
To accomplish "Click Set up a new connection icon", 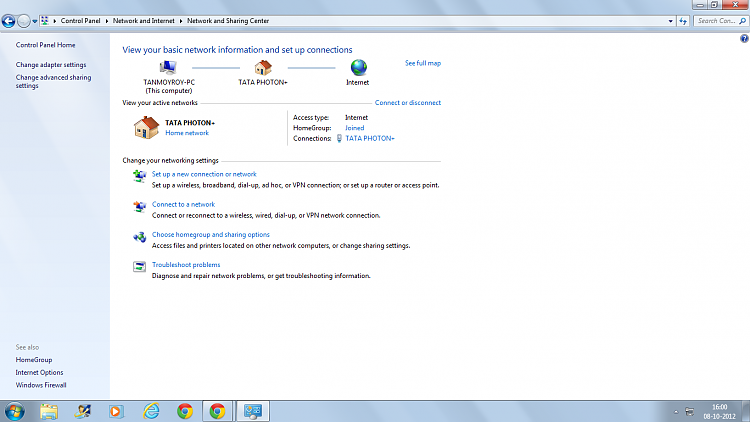I will coord(139,176).
